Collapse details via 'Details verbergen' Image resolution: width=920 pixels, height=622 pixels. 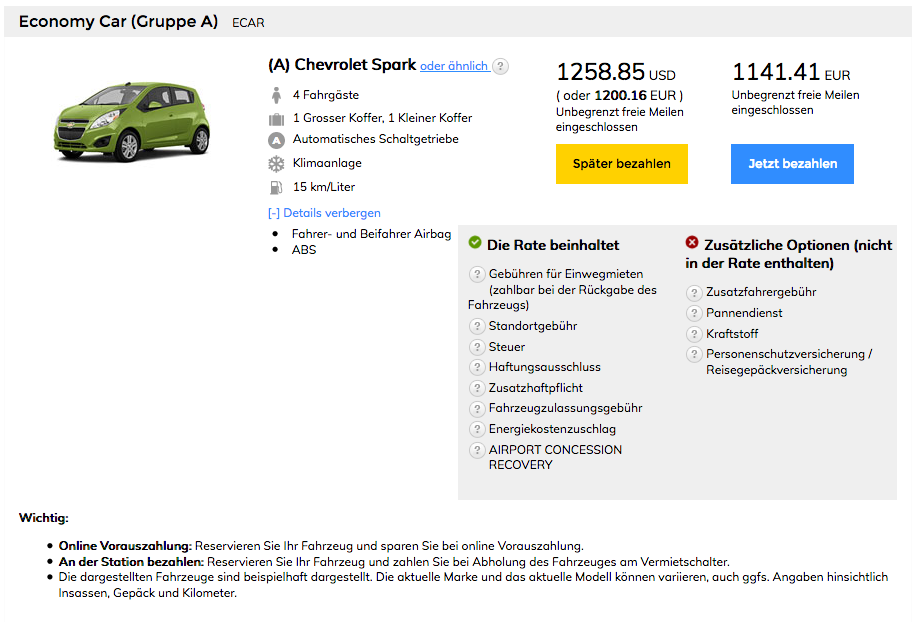coord(324,213)
